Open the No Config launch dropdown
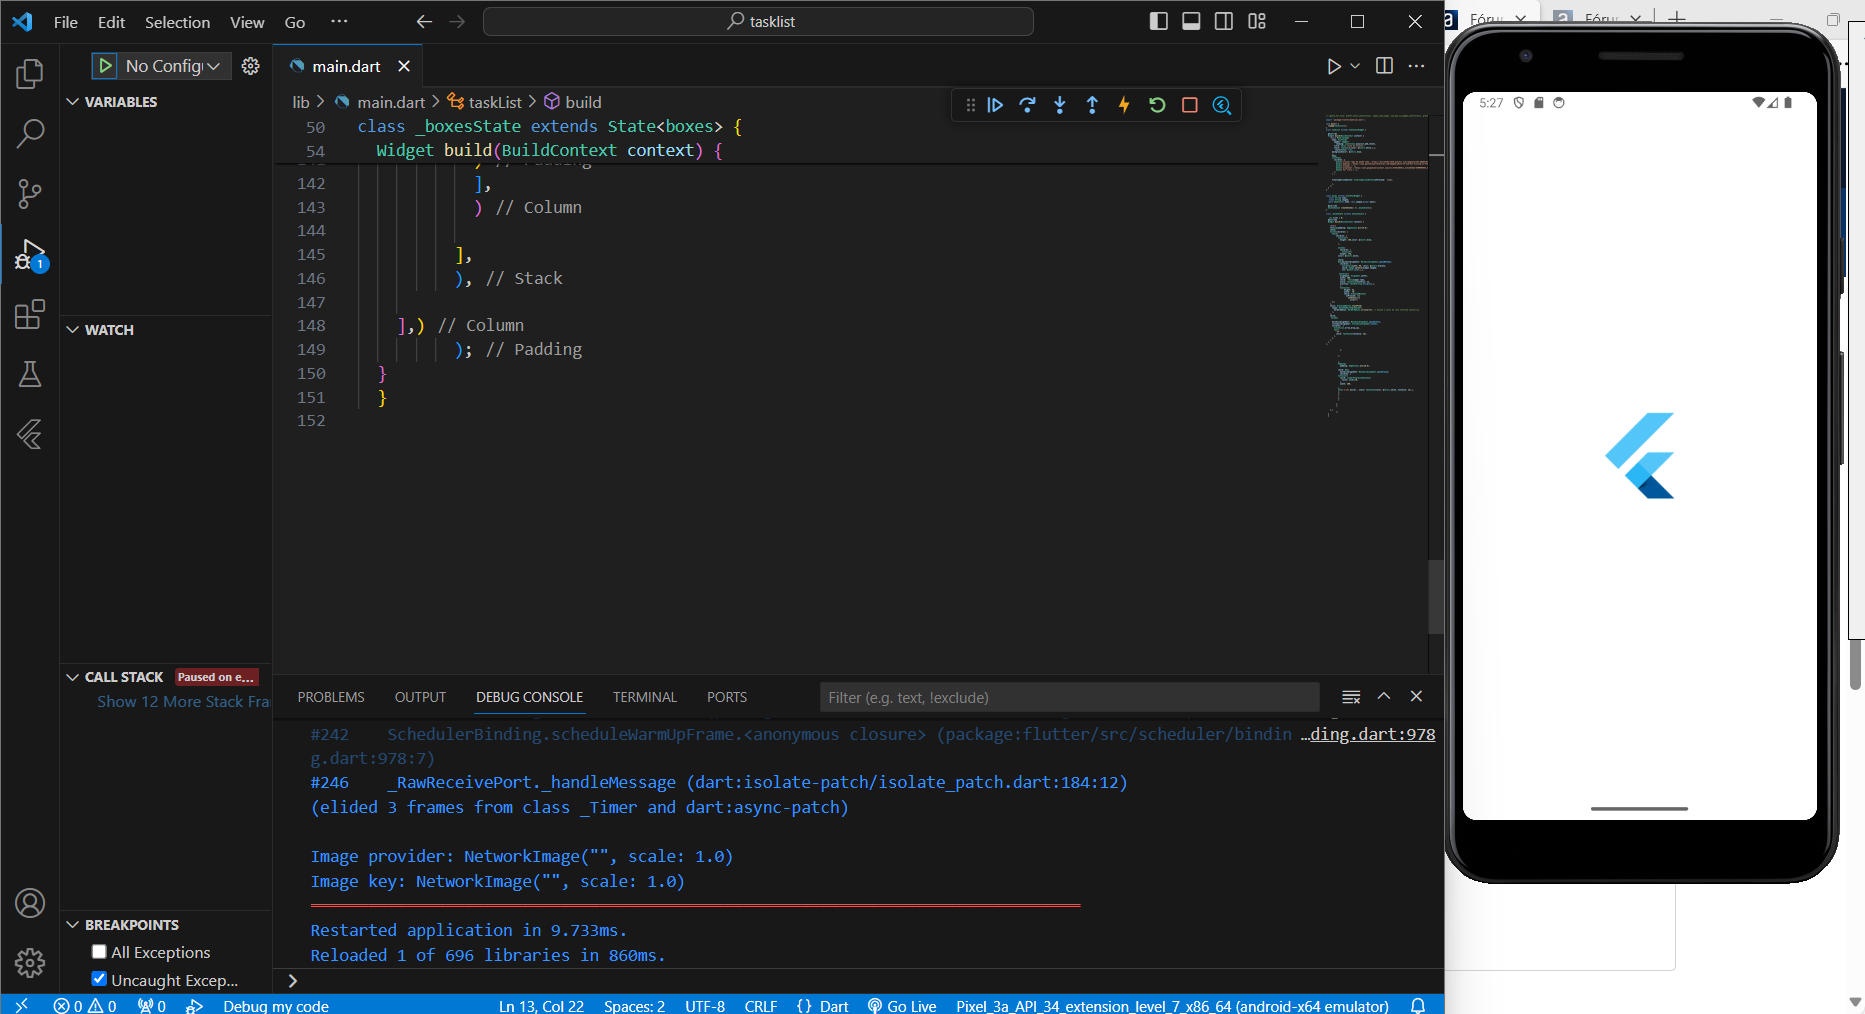The image size is (1865, 1014). (x=173, y=66)
